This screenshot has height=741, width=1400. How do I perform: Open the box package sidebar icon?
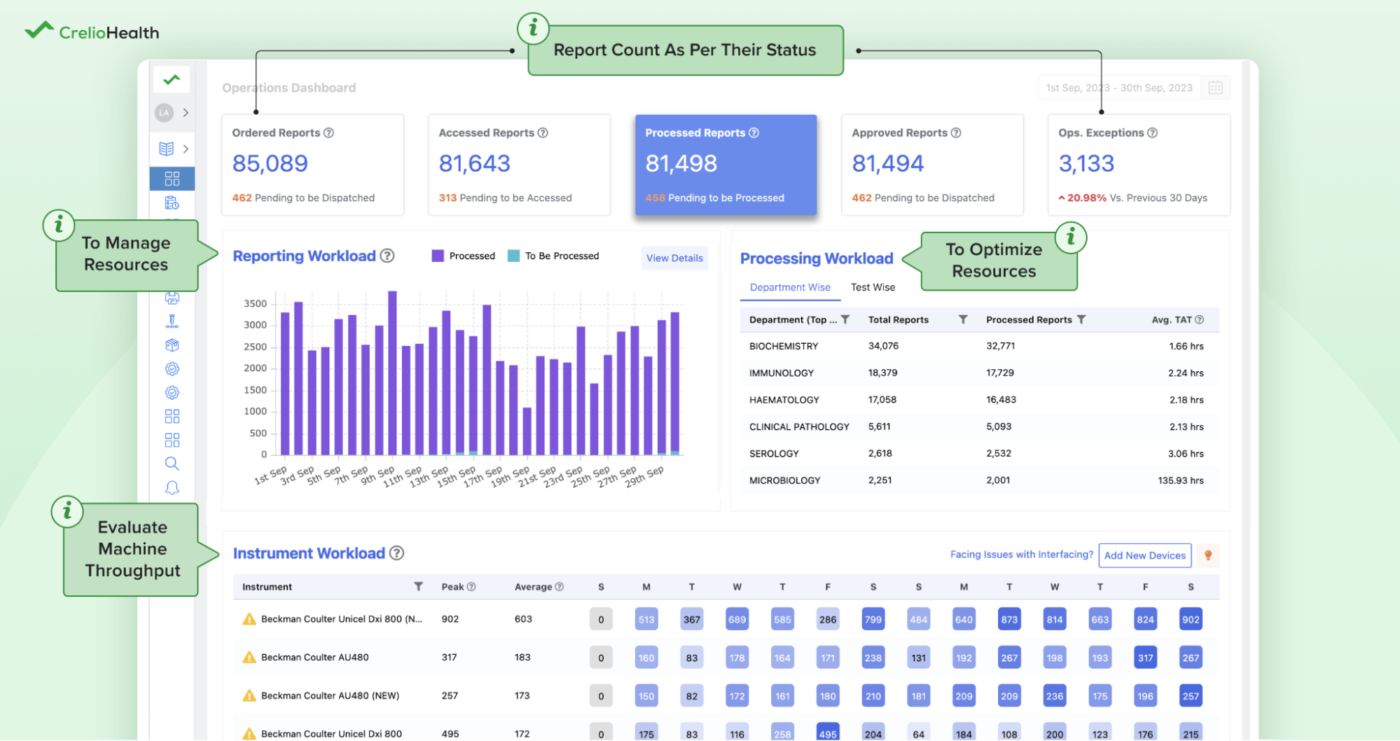[x=172, y=345]
